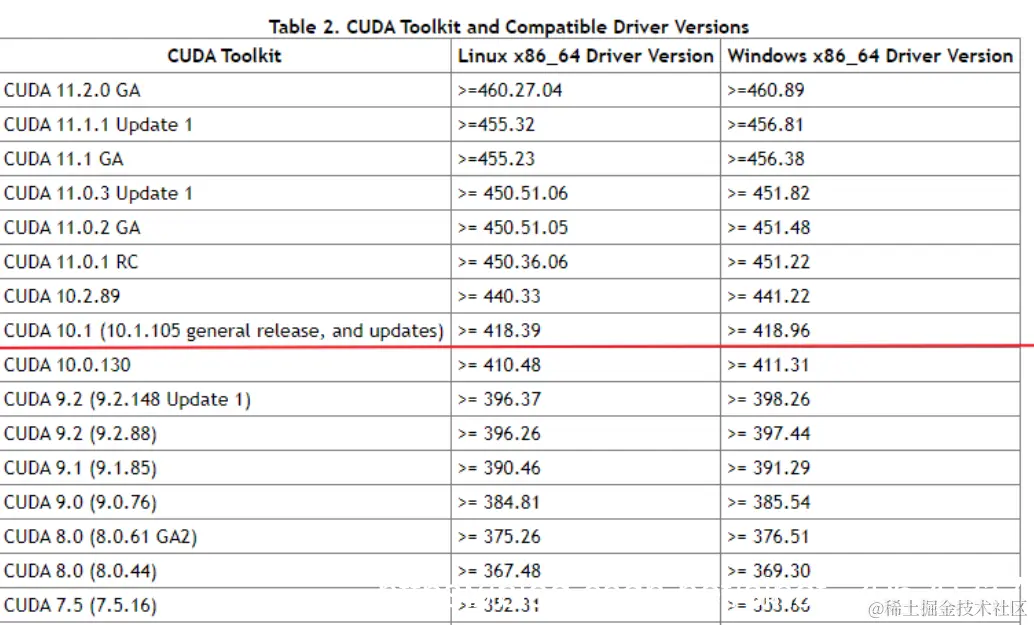Click the 'Windows x86_64 Driver Version' header
This screenshot has width=1034, height=625.
[x=870, y=56]
